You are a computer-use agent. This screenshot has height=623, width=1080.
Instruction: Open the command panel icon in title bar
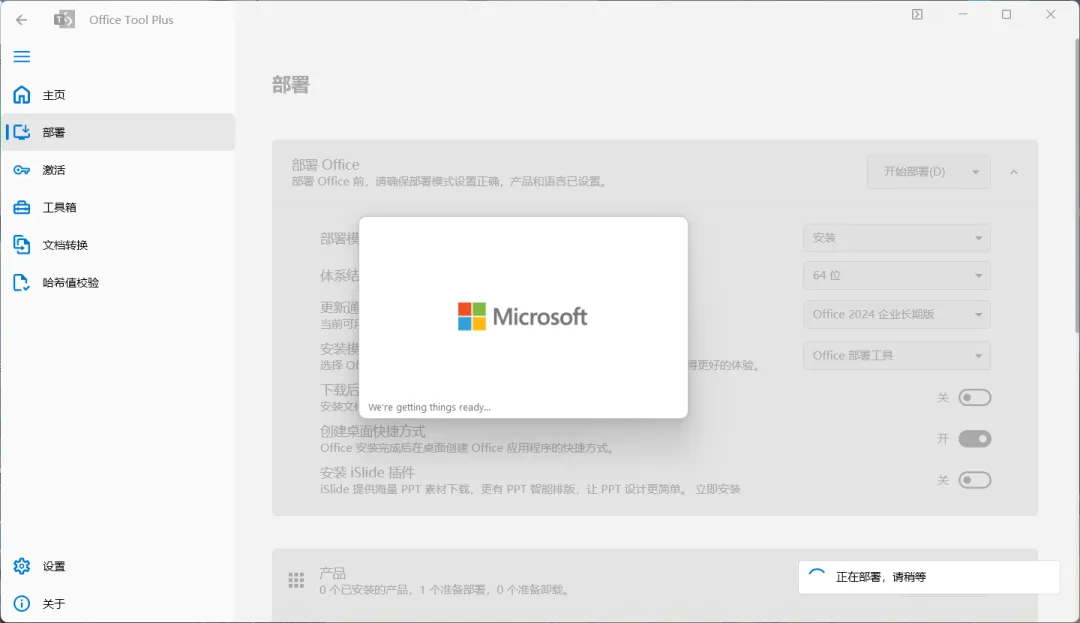click(917, 14)
